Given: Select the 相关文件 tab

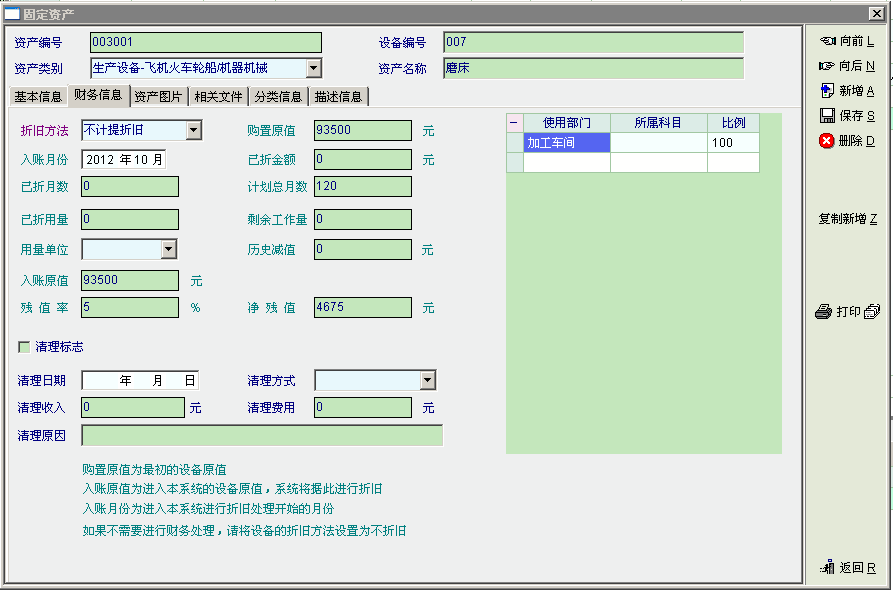Looking at the screenshot, I should [x=218, y=97].
